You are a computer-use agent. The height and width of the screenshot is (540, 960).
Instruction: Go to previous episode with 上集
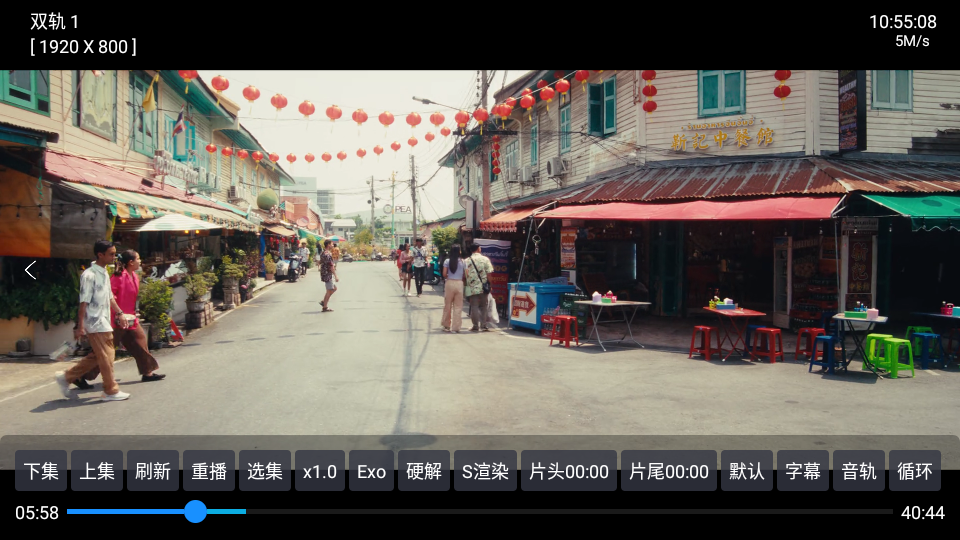(97, 471)
